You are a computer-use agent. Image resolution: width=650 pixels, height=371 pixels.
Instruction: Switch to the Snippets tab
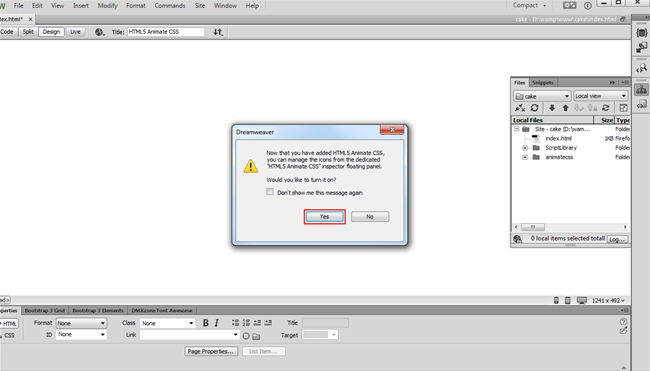pos(543,82)
